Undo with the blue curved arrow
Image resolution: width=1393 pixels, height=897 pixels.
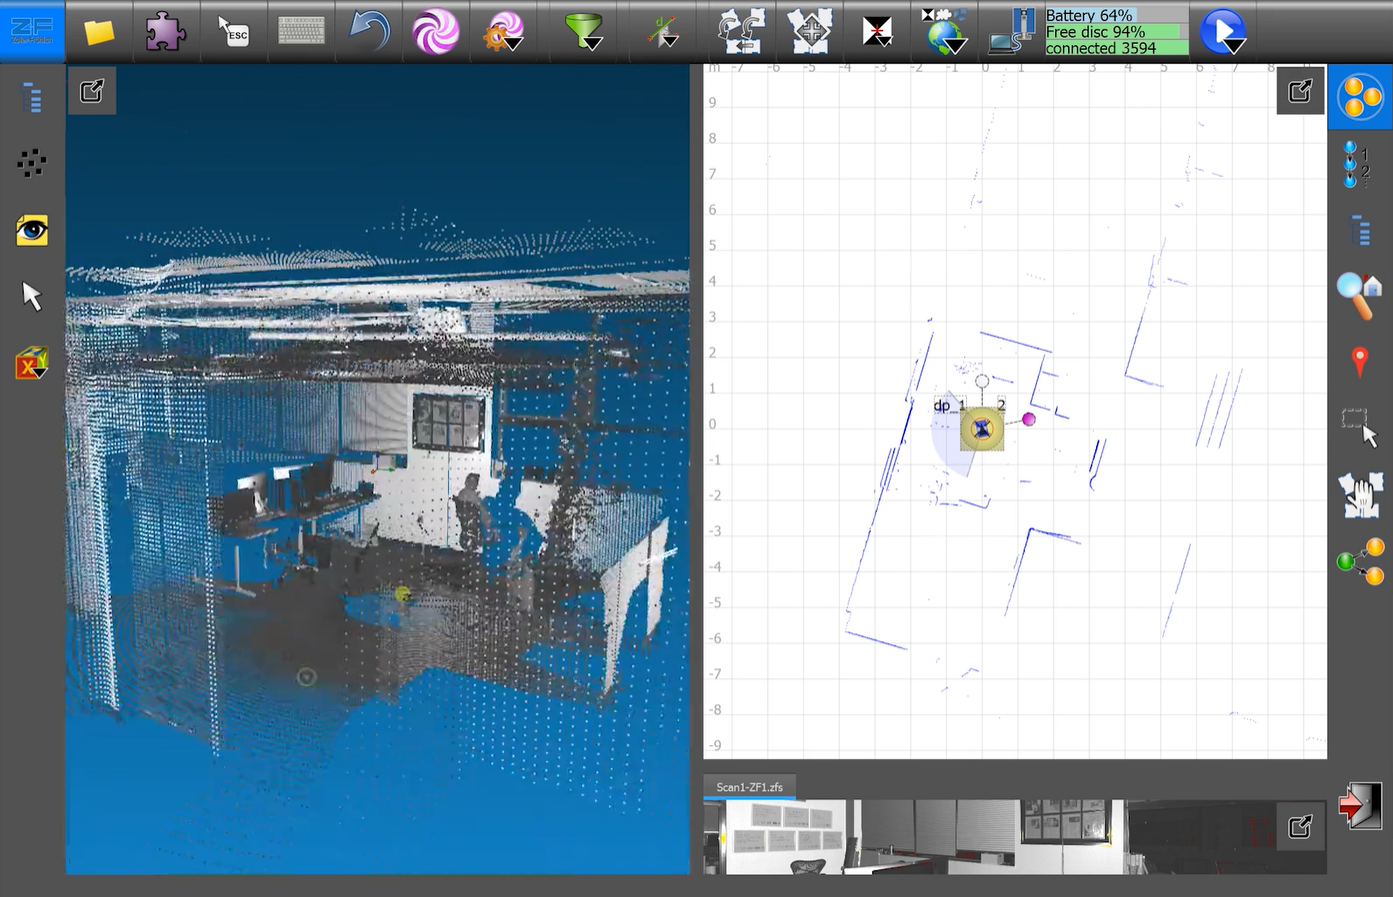pyautogui.click(x=369, y=31)
